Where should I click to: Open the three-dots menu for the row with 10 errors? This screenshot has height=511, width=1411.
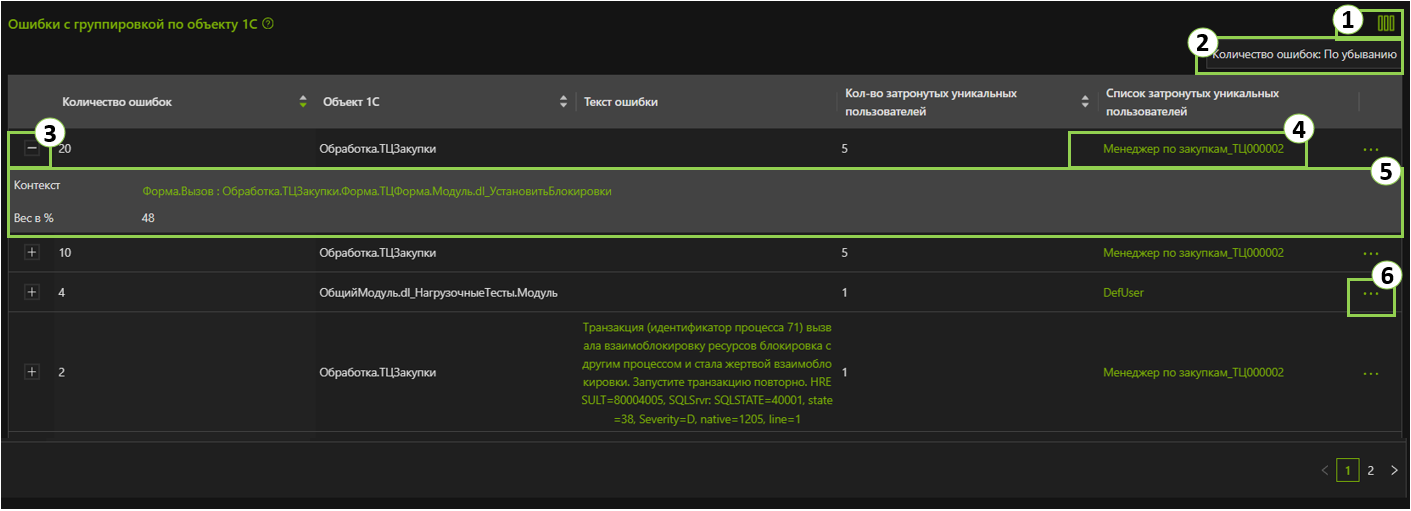(x=1370, y=253)
